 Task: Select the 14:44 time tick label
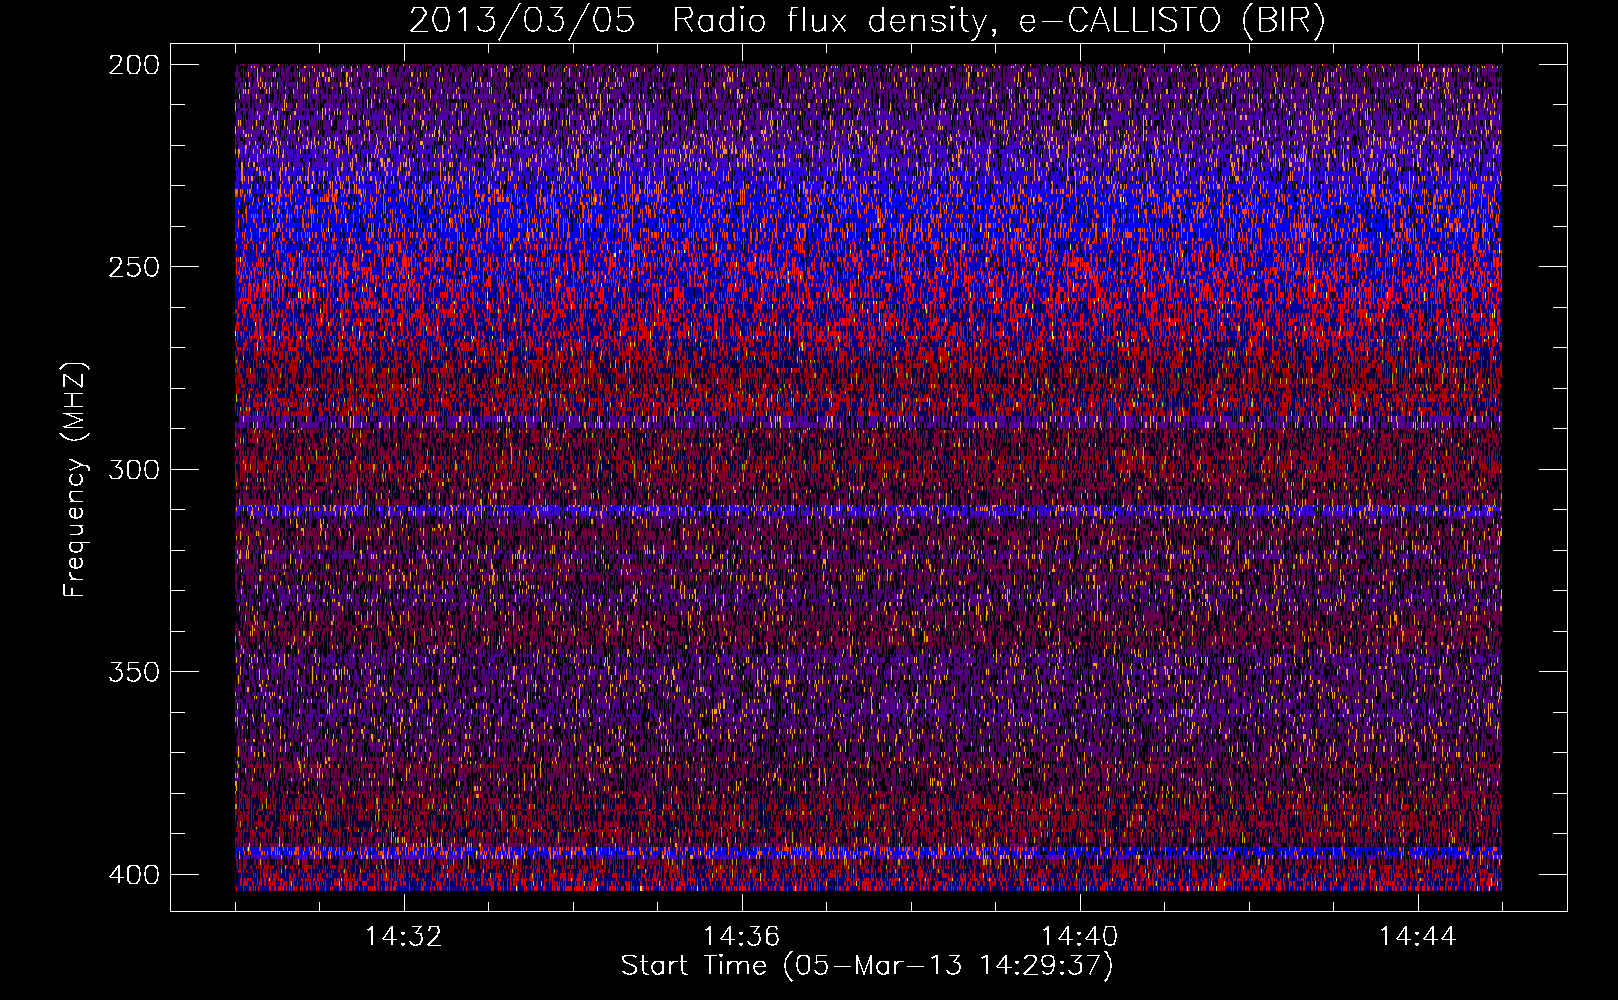click(x=1418, y=937)
